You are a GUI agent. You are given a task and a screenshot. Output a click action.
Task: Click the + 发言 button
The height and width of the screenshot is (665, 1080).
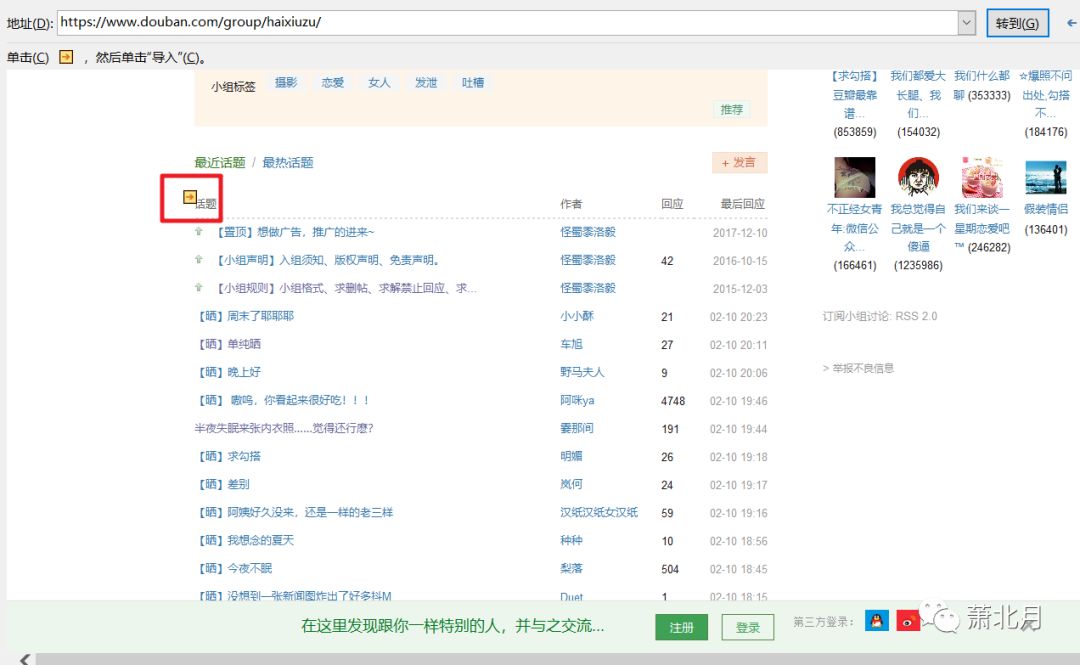pos(739,163)
